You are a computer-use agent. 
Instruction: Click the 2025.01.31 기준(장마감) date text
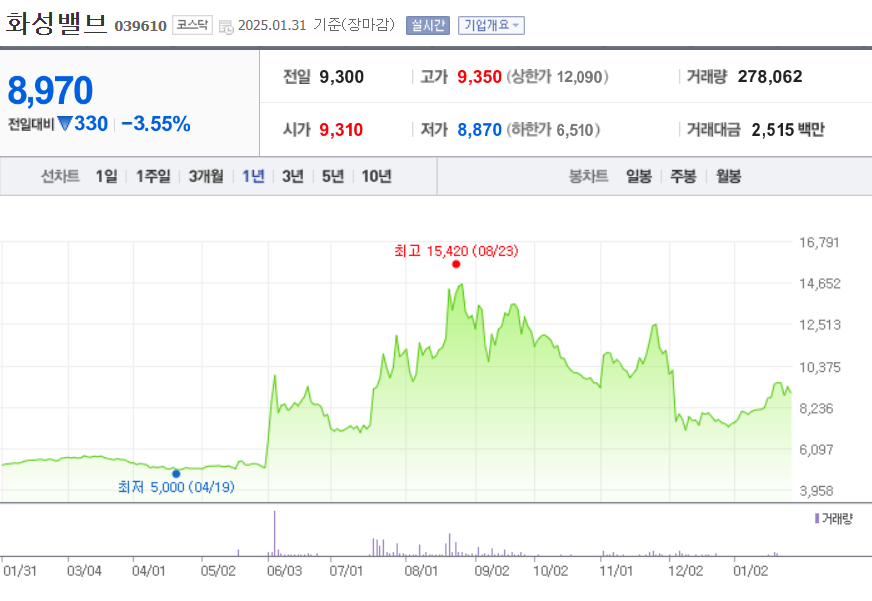pos(316,25)
